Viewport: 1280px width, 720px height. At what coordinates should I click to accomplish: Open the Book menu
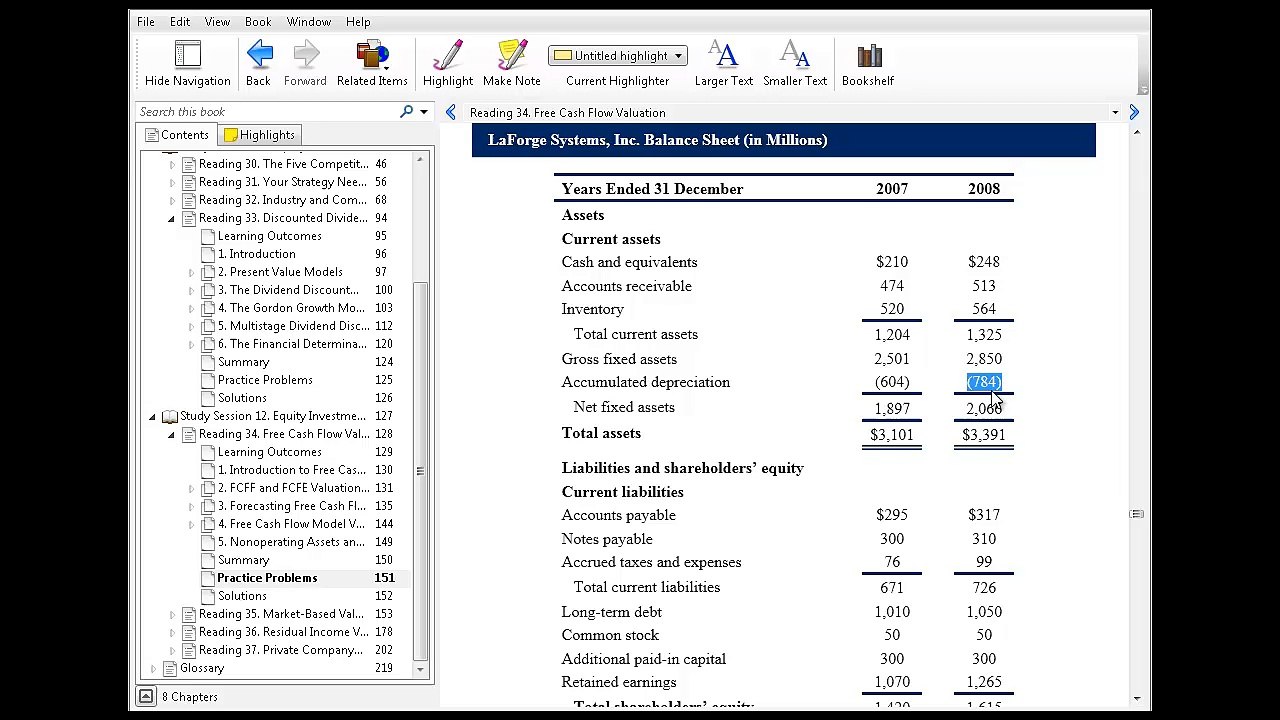(x=258, y=22)
